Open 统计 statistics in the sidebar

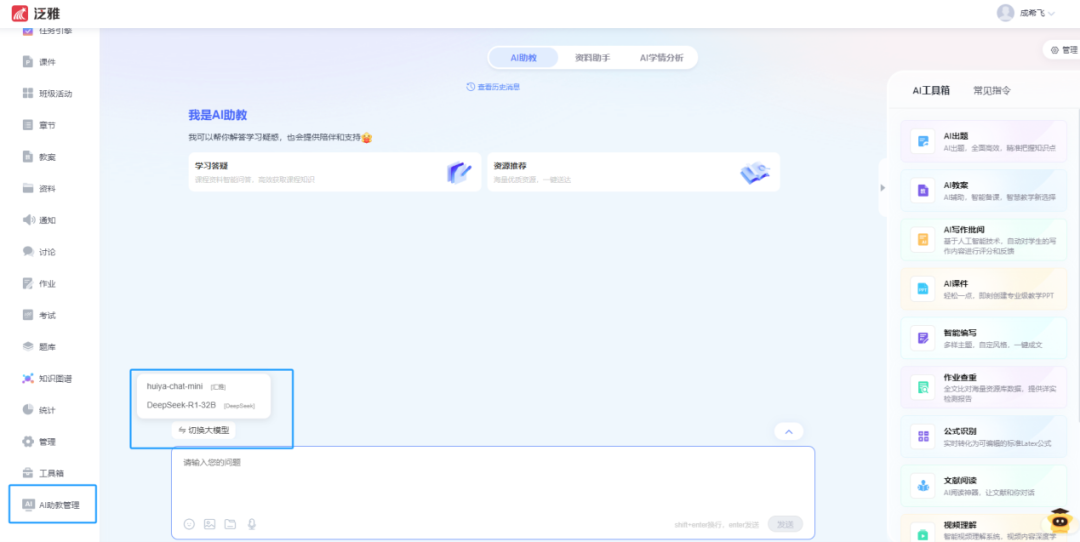click(x=39, y=410)
